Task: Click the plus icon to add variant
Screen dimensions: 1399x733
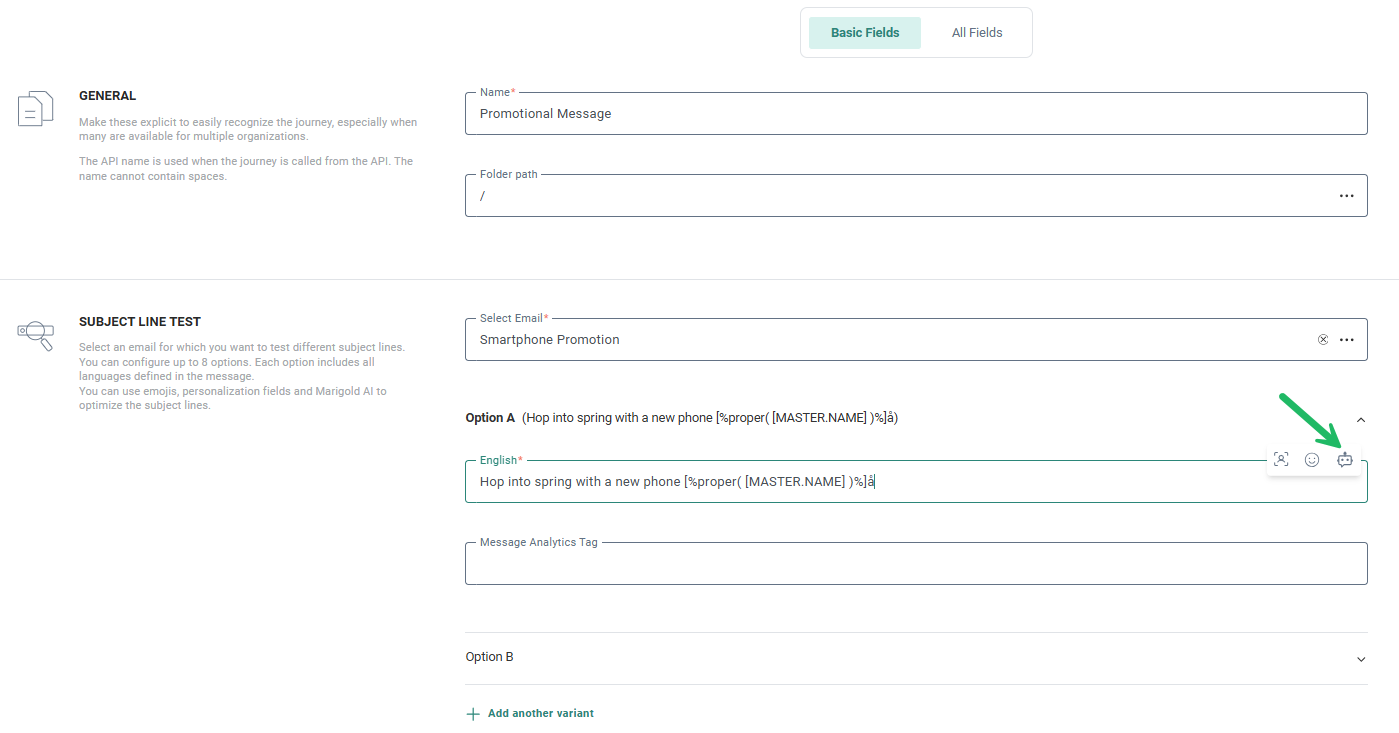Action: [x=473, y=714]
